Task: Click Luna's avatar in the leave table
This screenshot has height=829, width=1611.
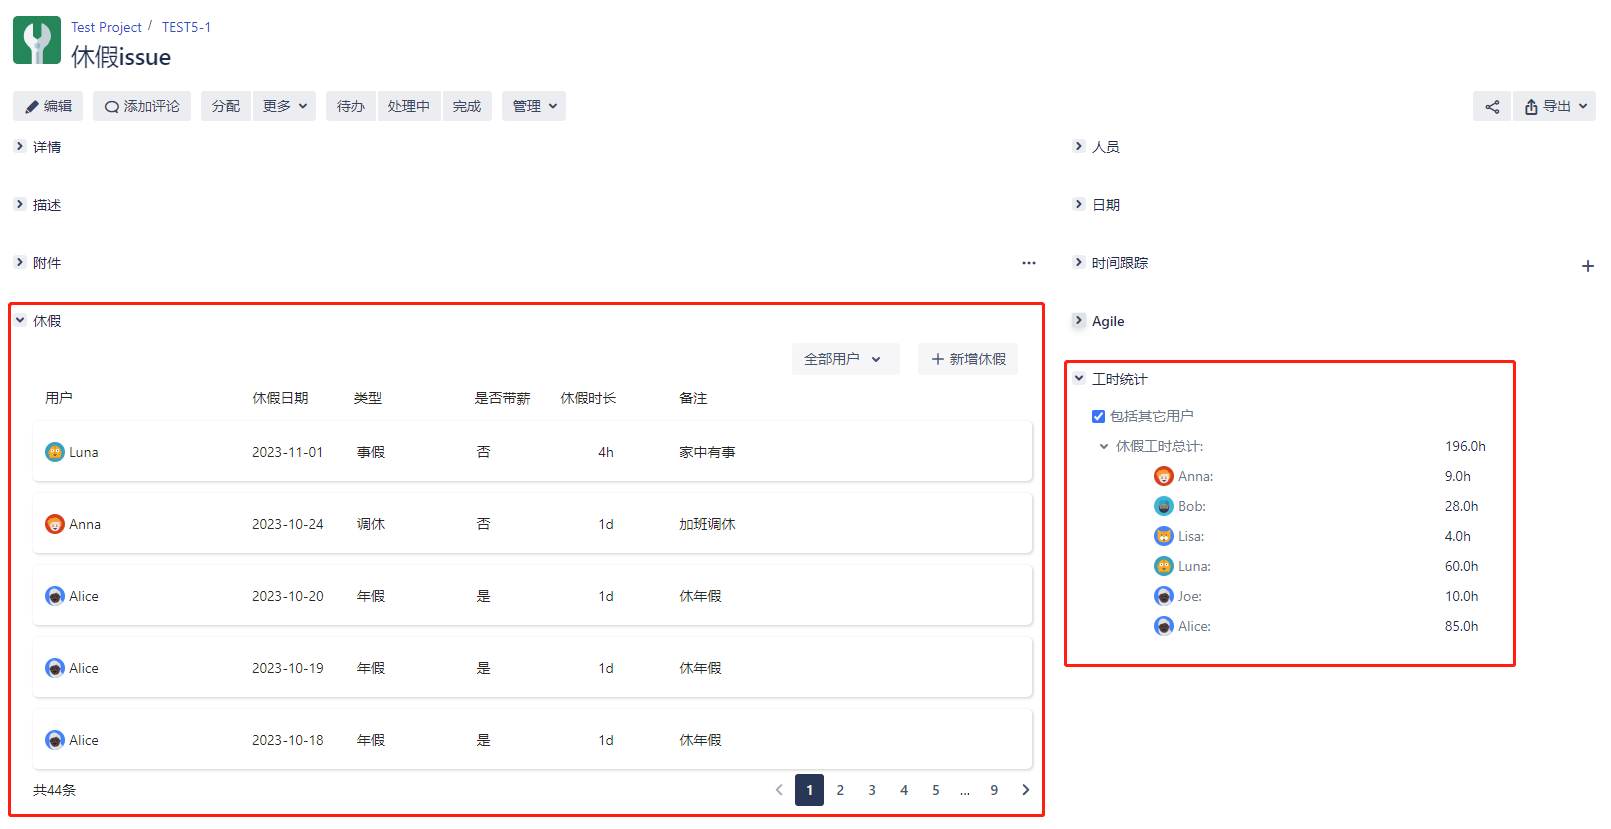Action: [x=55, y=452]
